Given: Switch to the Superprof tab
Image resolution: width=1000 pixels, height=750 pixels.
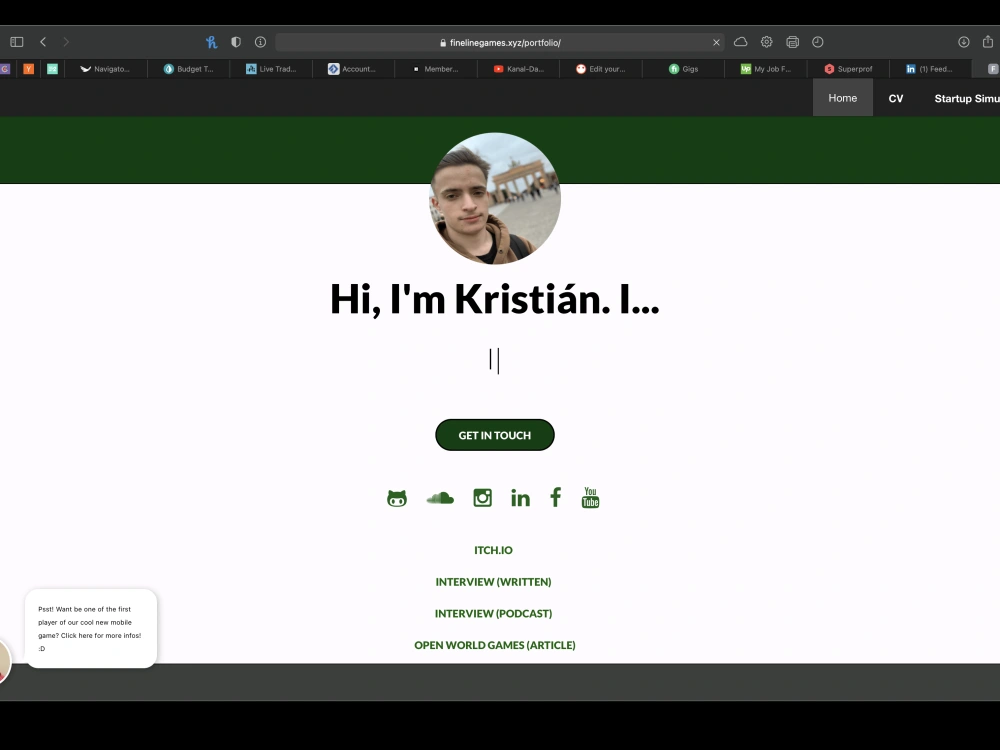Looking at the screenshot, I should (848, 69).
